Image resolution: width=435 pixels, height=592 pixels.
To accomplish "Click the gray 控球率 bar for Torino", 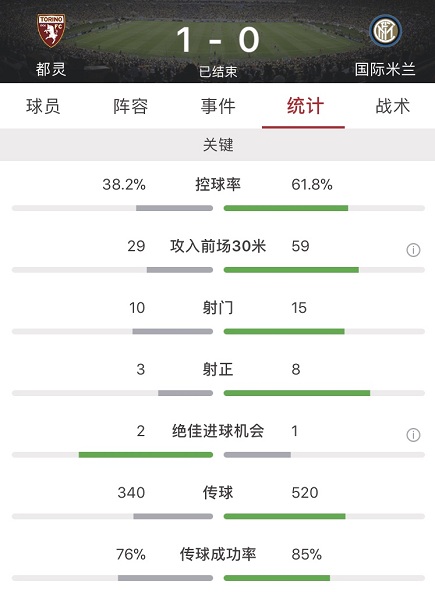I will (x=174, y=208).
